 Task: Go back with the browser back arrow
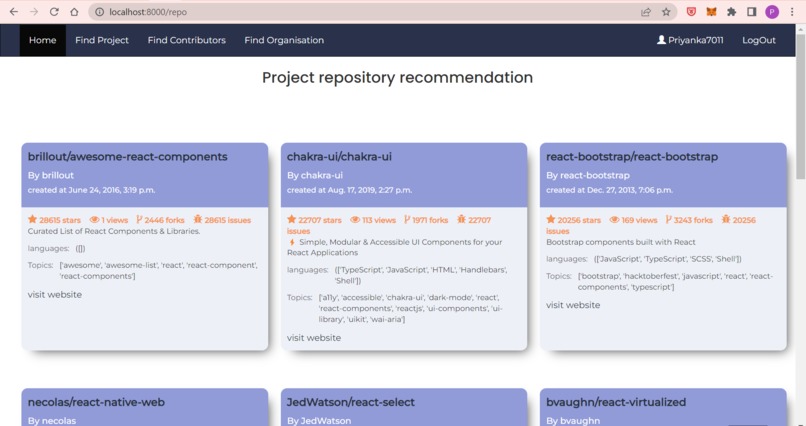(x=14, y=12)
